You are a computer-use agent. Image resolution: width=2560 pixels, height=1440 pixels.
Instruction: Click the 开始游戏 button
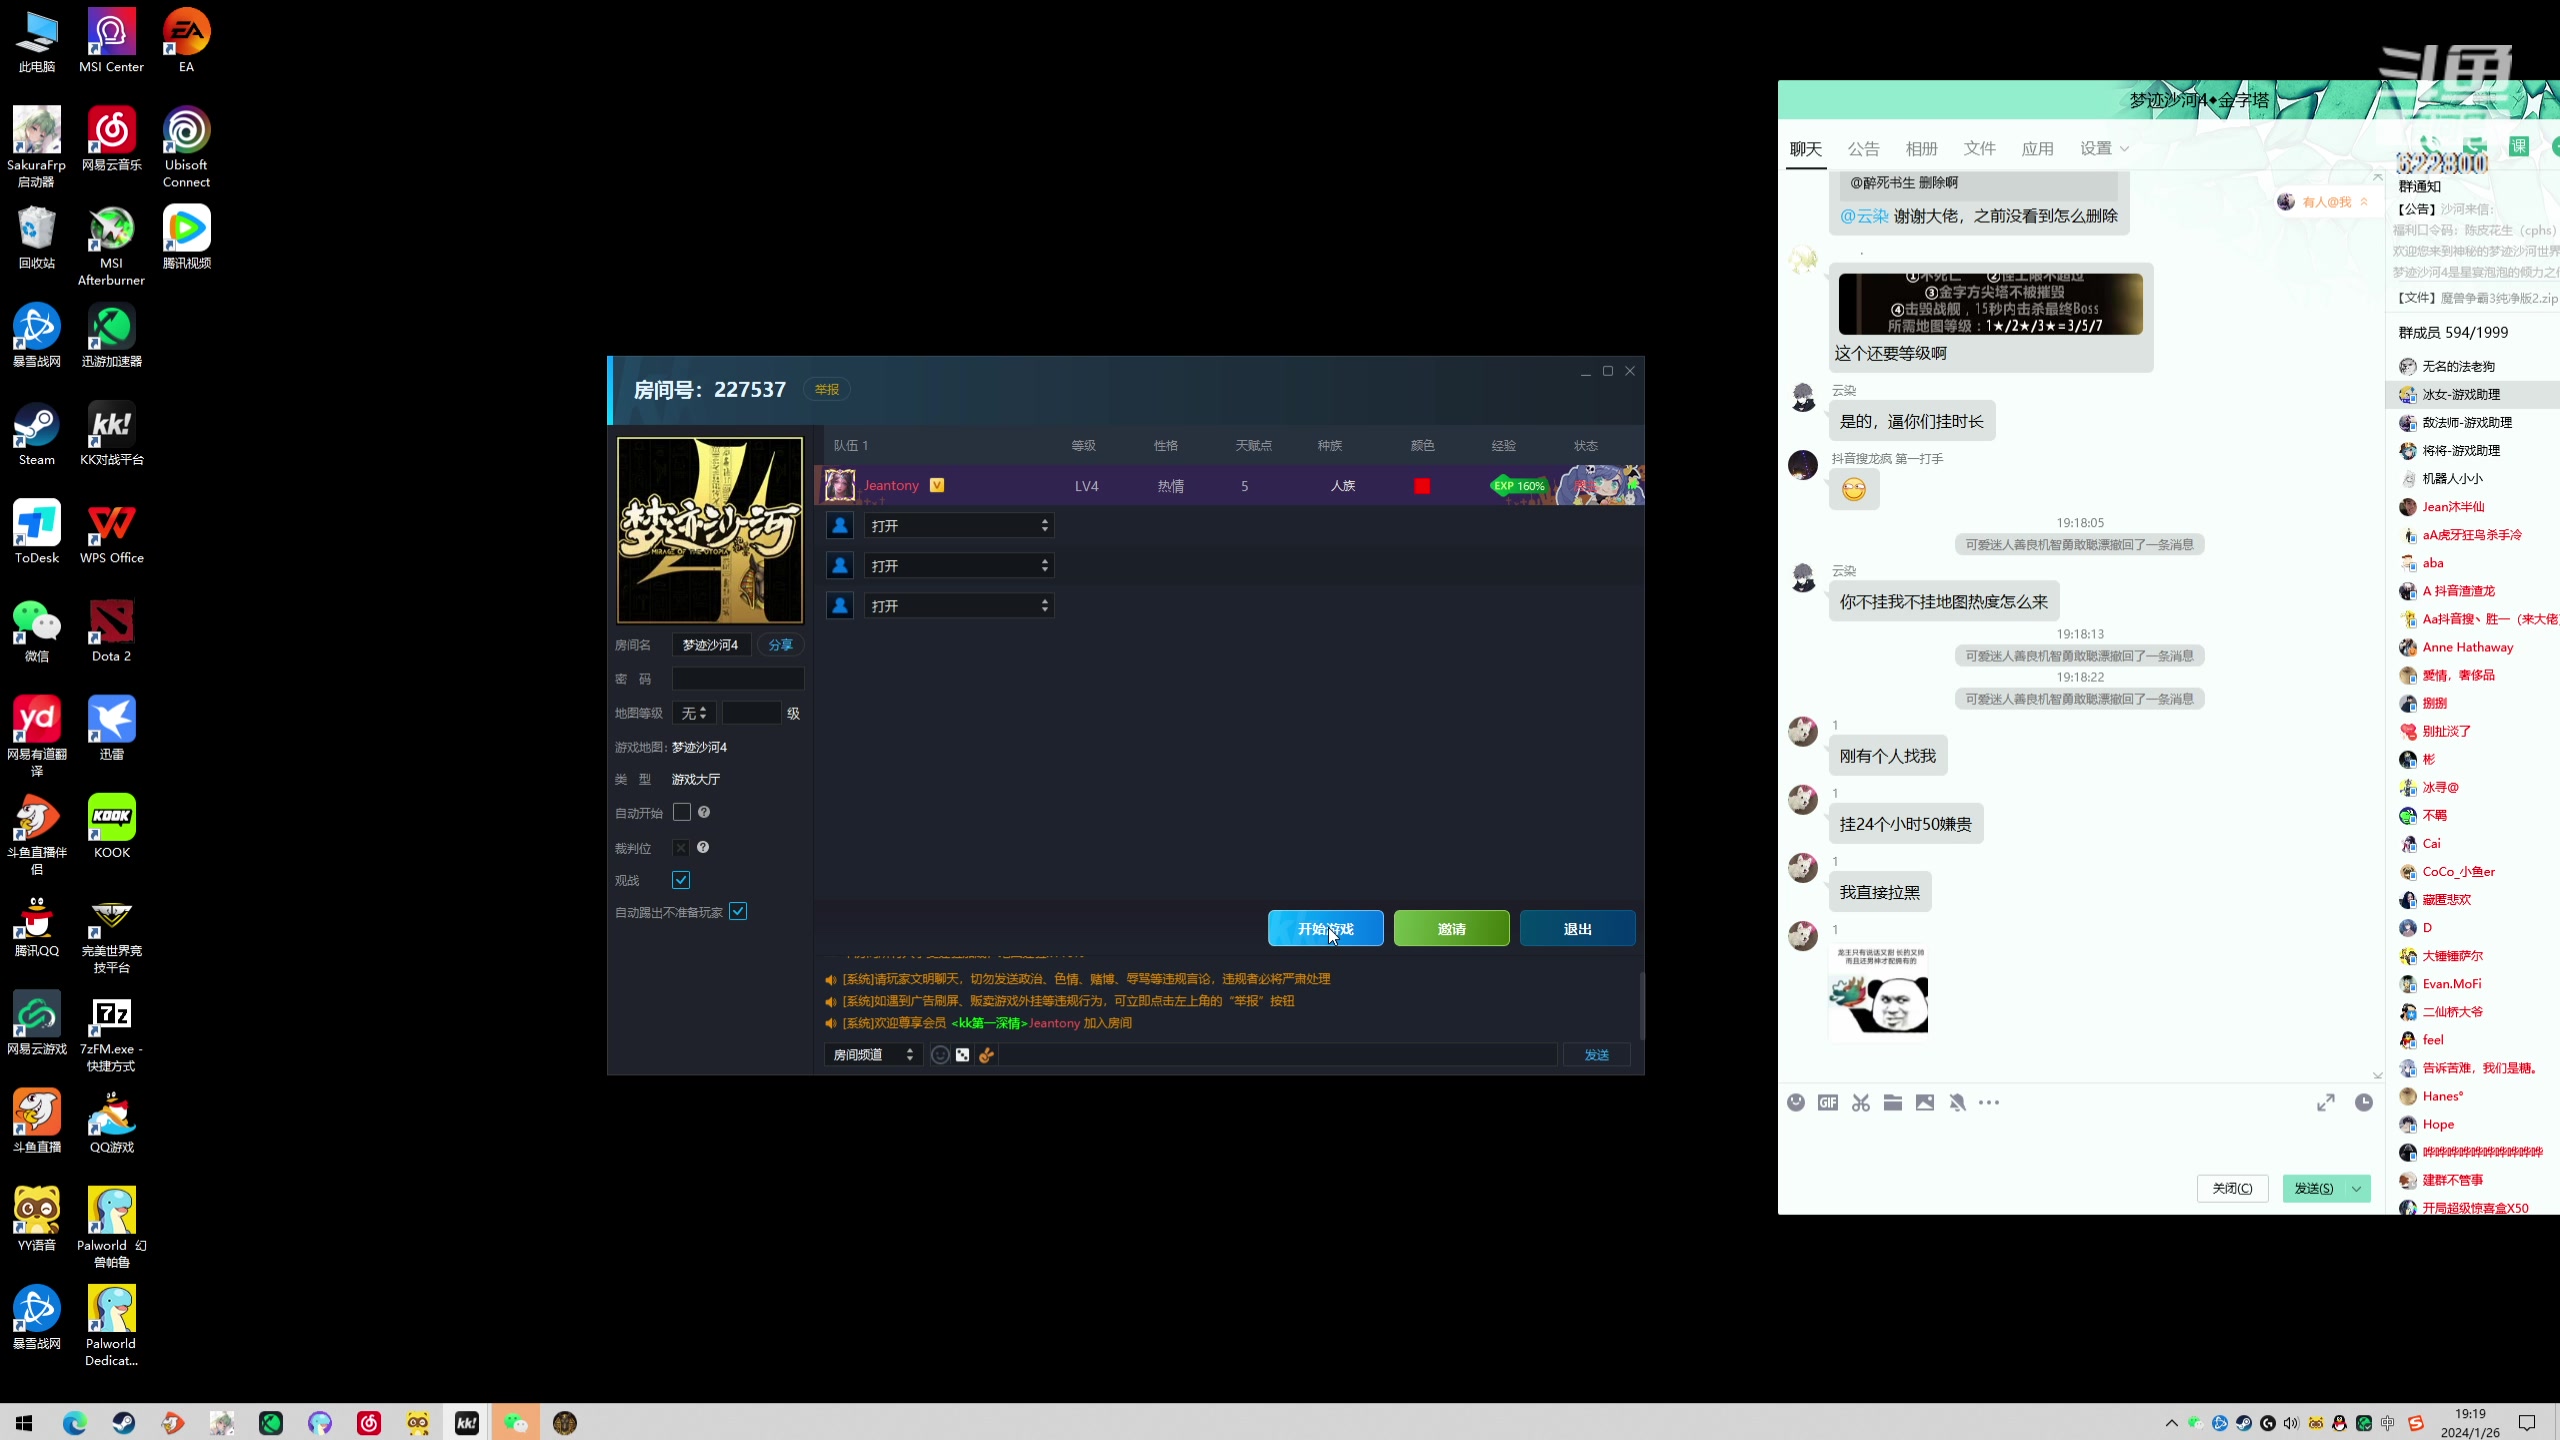pos(1325,928)
